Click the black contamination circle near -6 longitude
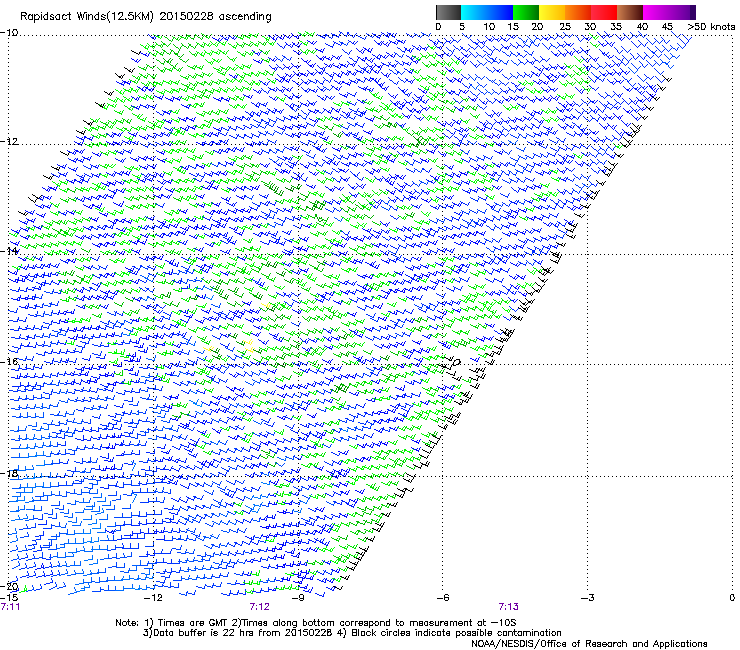 click(x=456, y=363)
